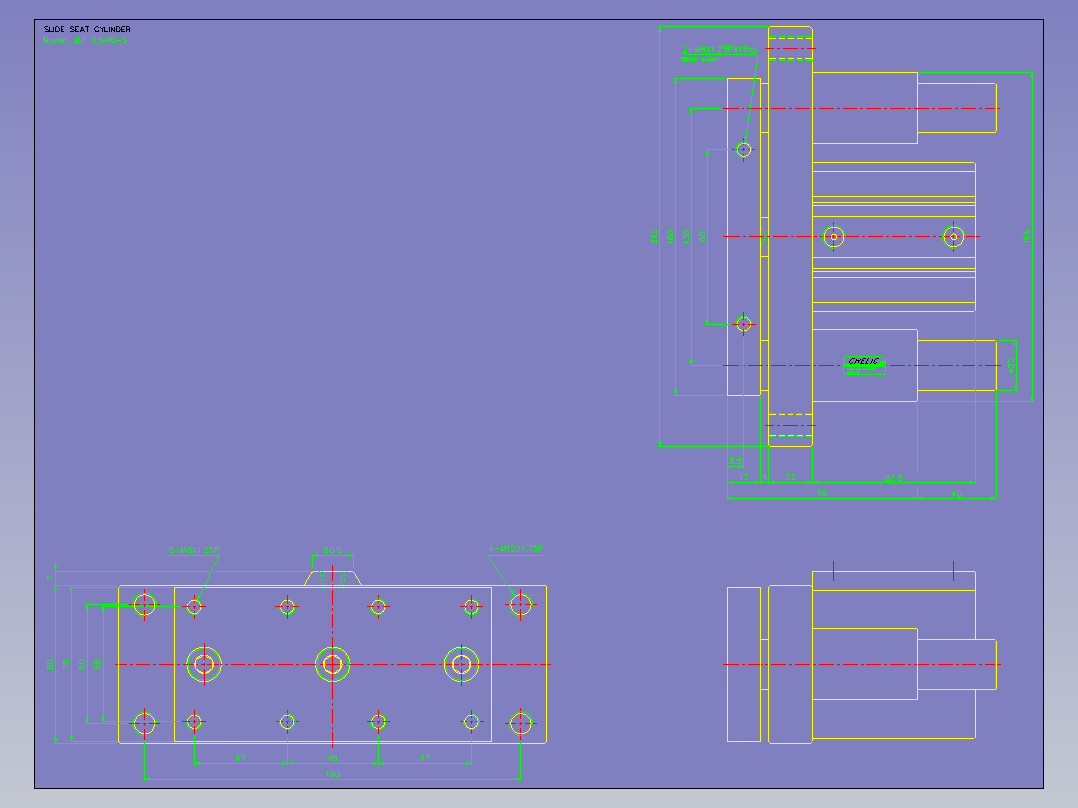1078x808 pixels.
Task: Click the '8-M8X1.25P' thread callout
Action: click(194, 550)
